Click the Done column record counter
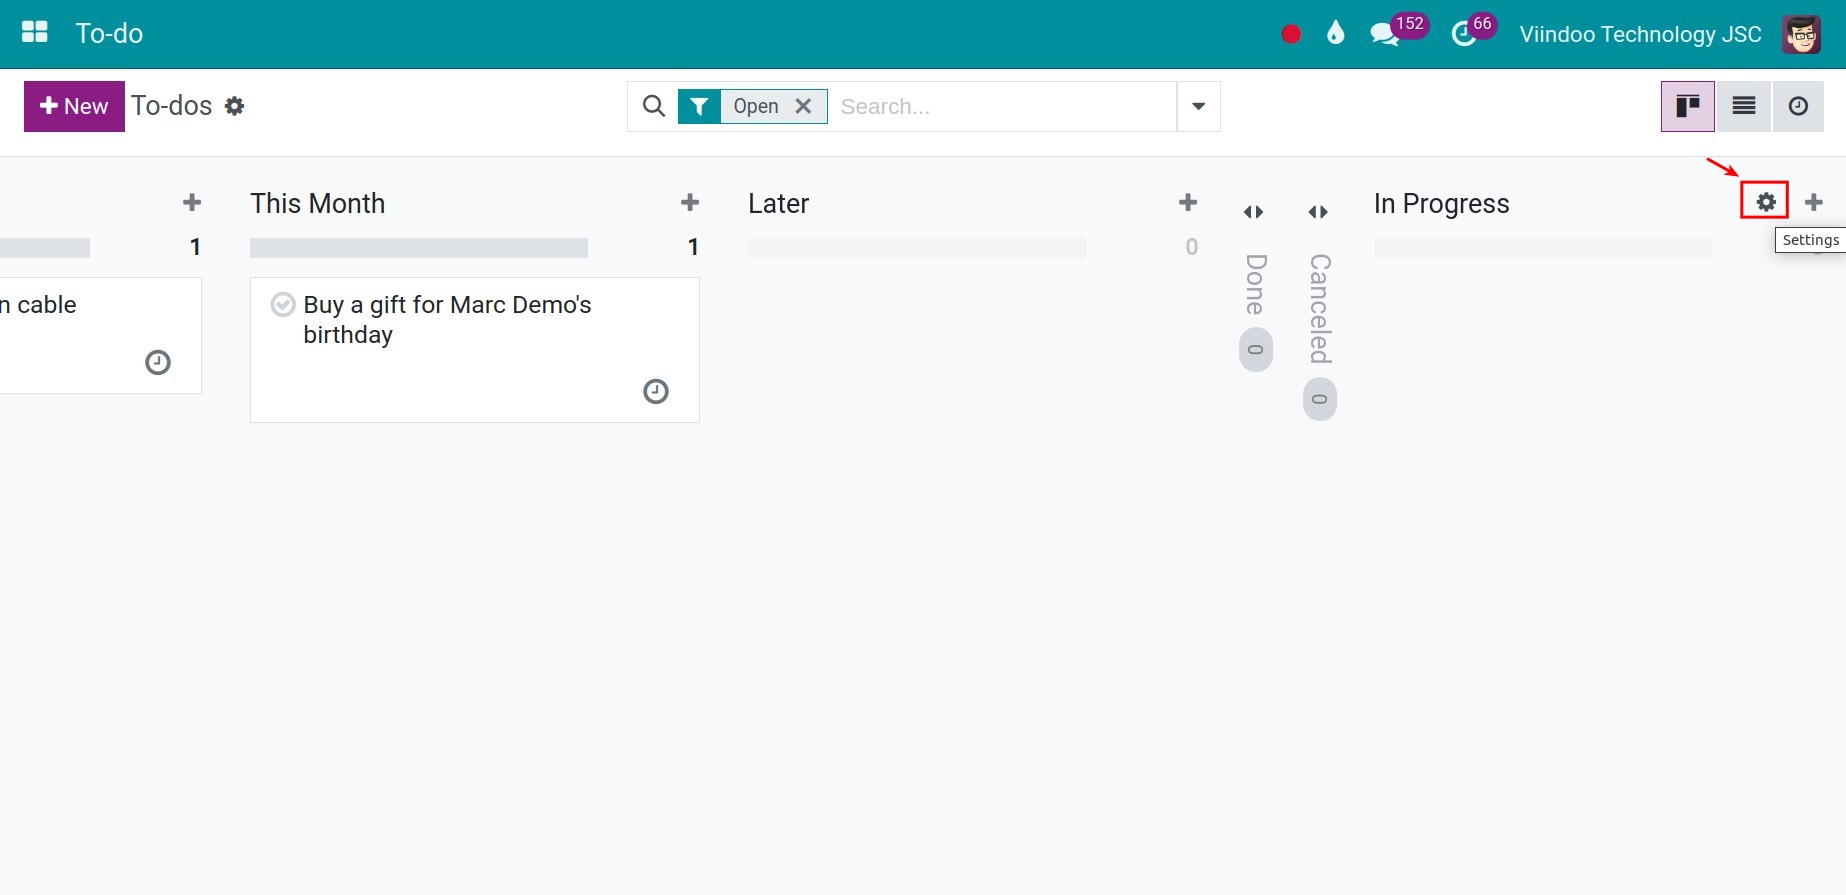Viewport: 1846px width, 895px height. tap(1255, 350)
